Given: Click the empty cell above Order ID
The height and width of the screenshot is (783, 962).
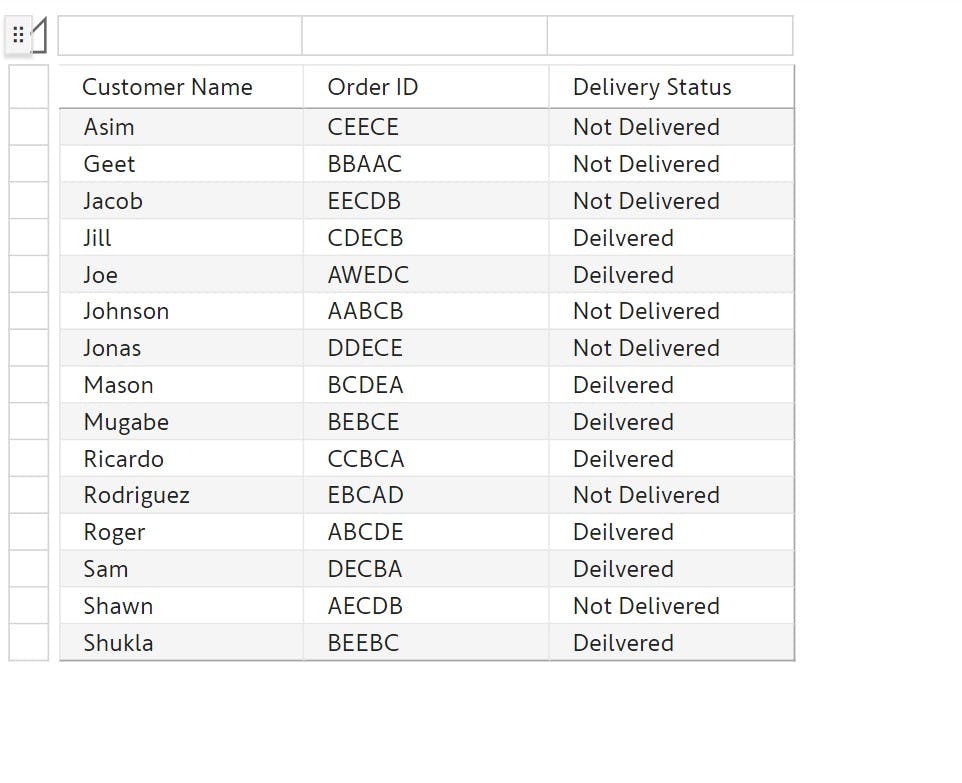Looking at the screenshot, I should click(425, 36).
